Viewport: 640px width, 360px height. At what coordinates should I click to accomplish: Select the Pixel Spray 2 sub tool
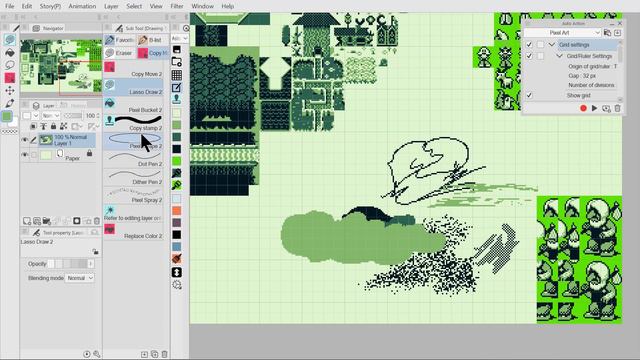(x=133, y=194)
